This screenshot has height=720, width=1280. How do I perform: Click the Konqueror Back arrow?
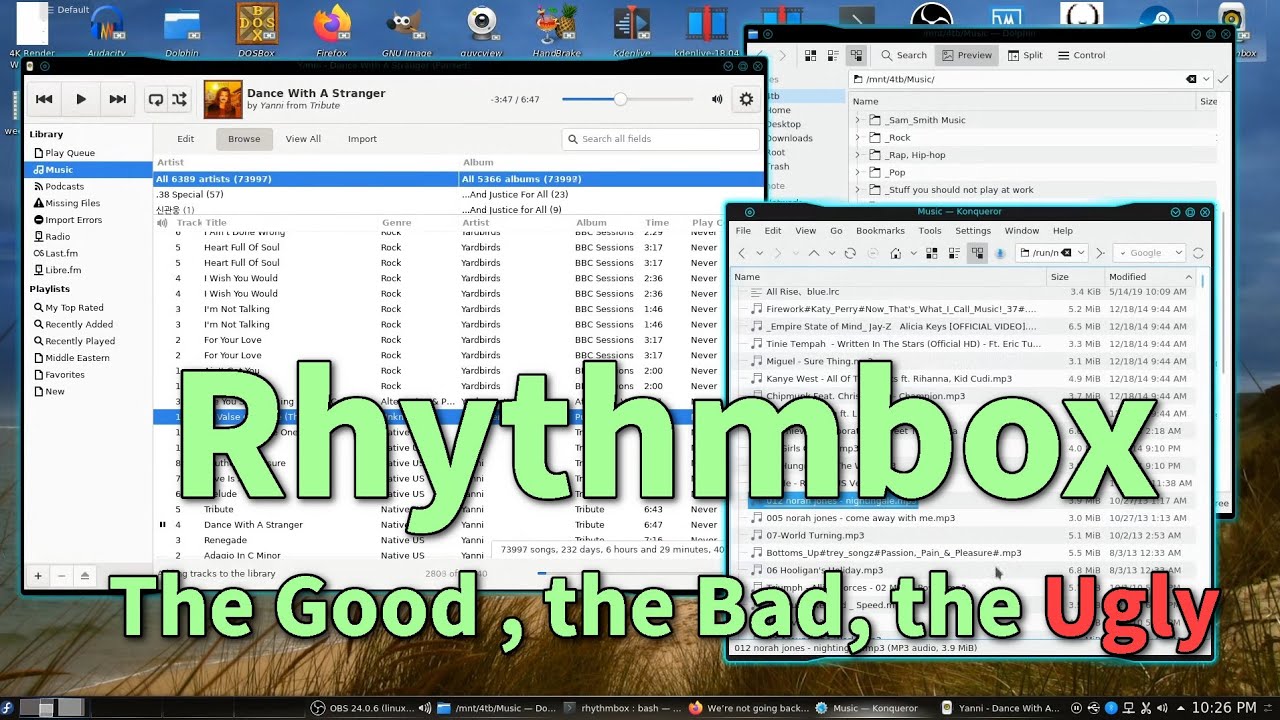point(742,254)
